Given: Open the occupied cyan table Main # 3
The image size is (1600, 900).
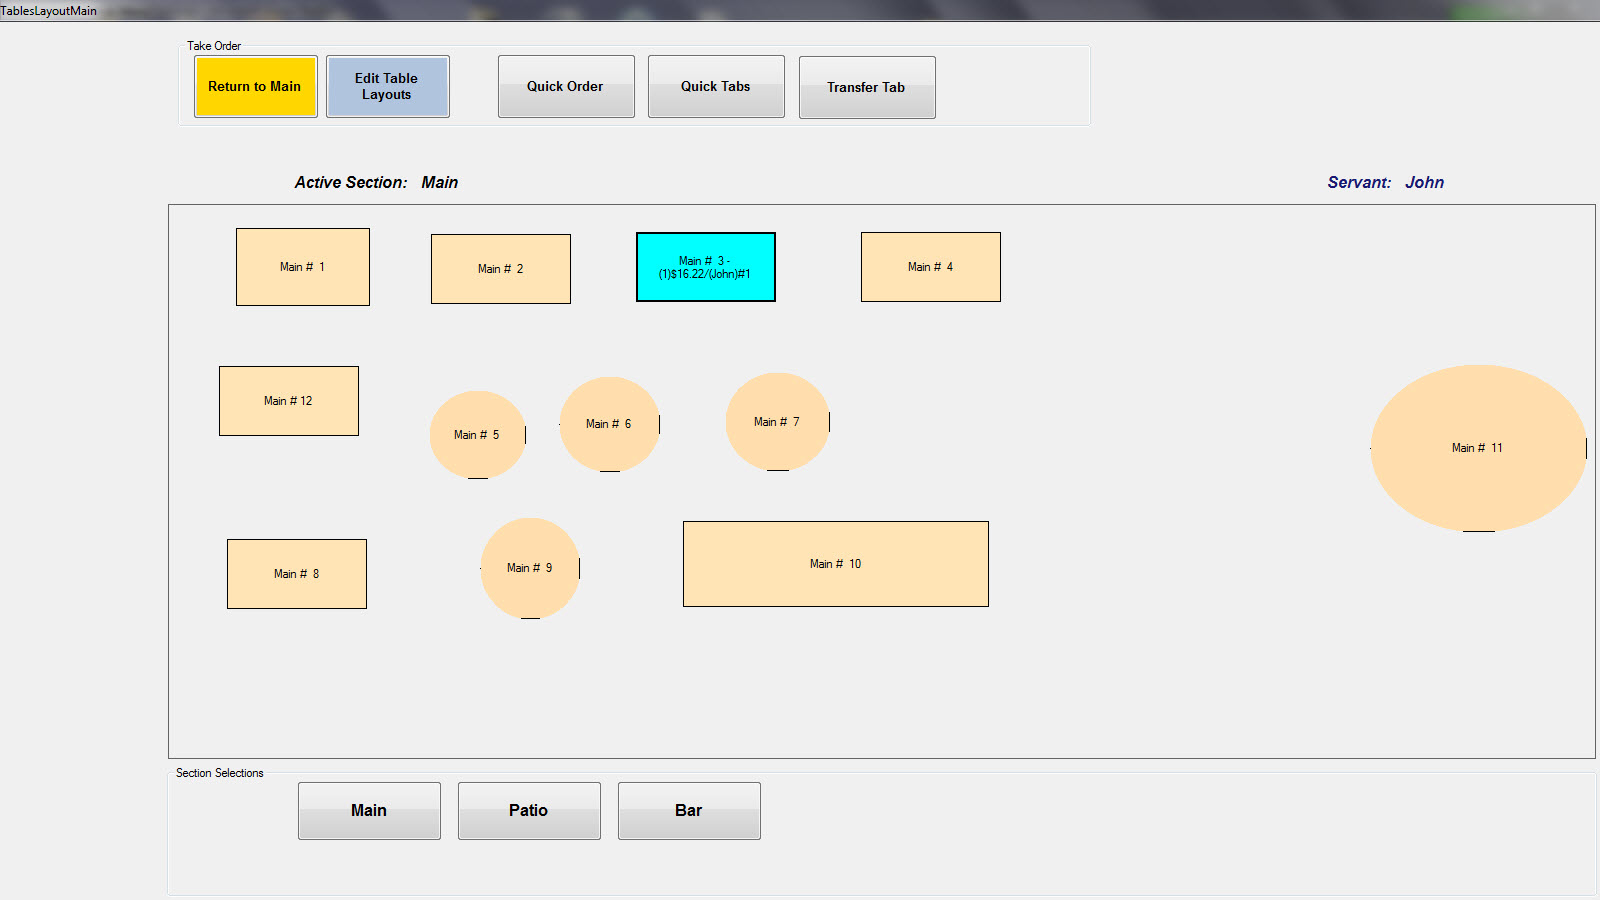Looking at the screenshot, I should [x=706, y=267].
